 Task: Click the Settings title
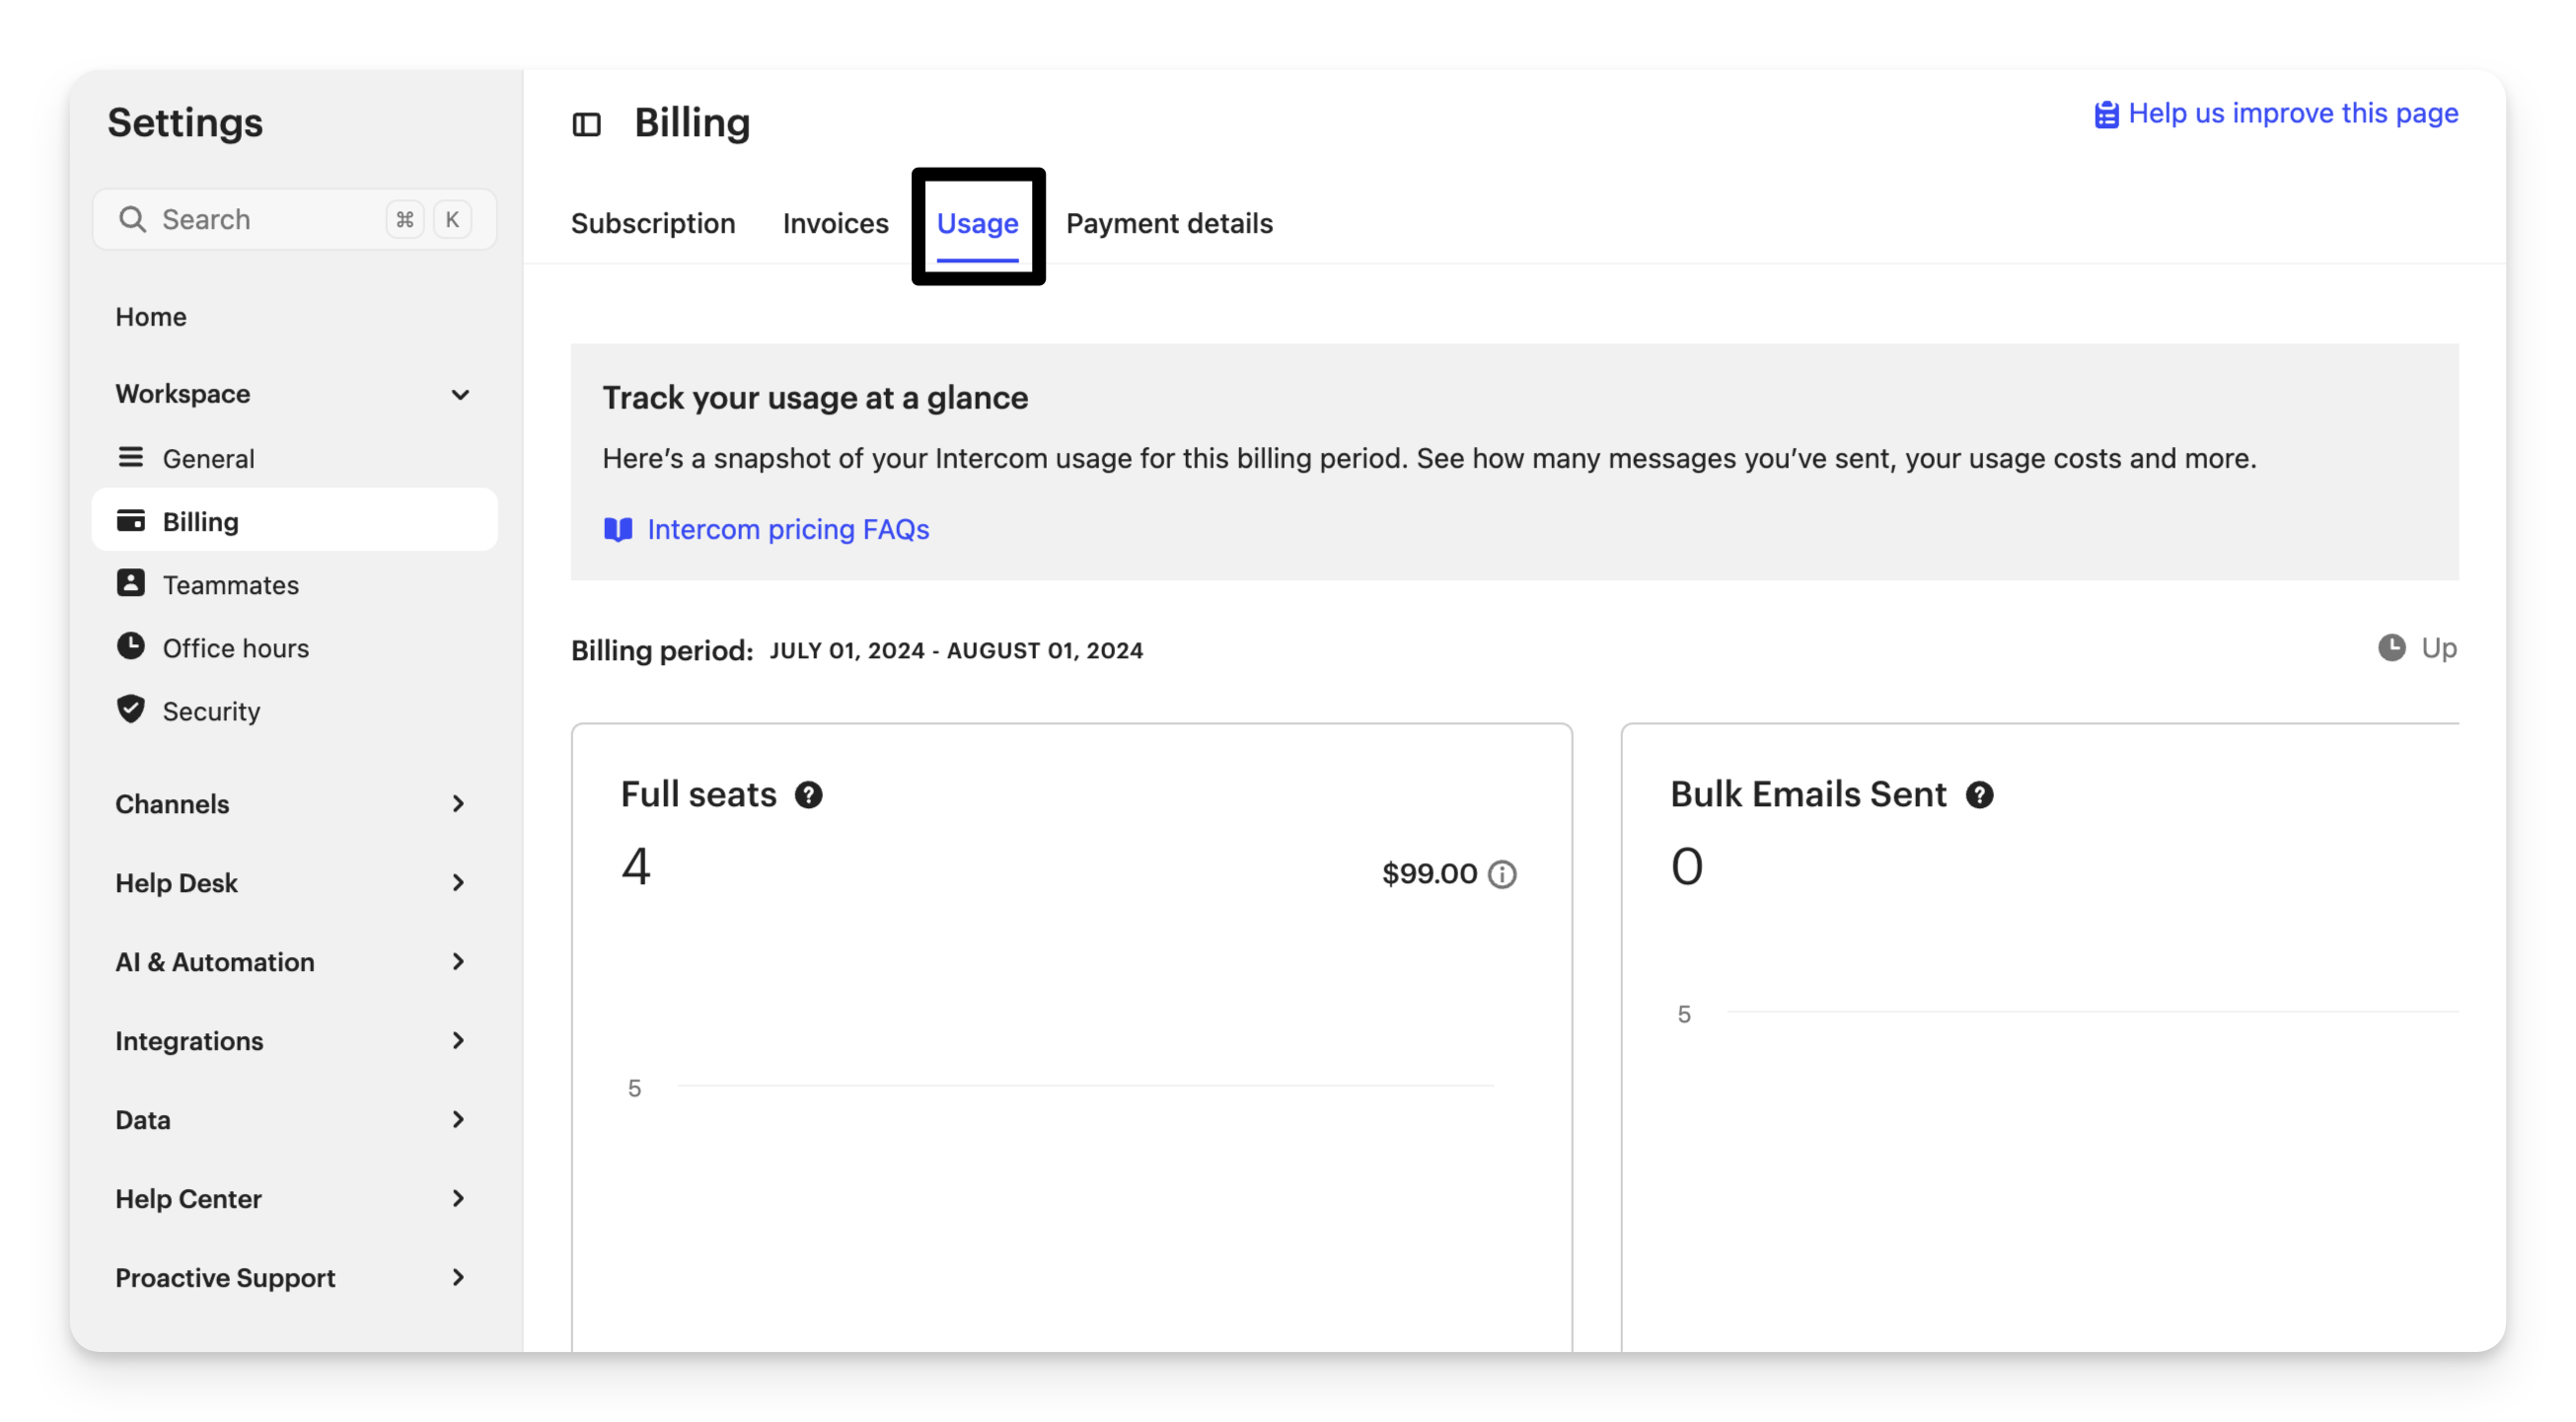click(185, 123)
